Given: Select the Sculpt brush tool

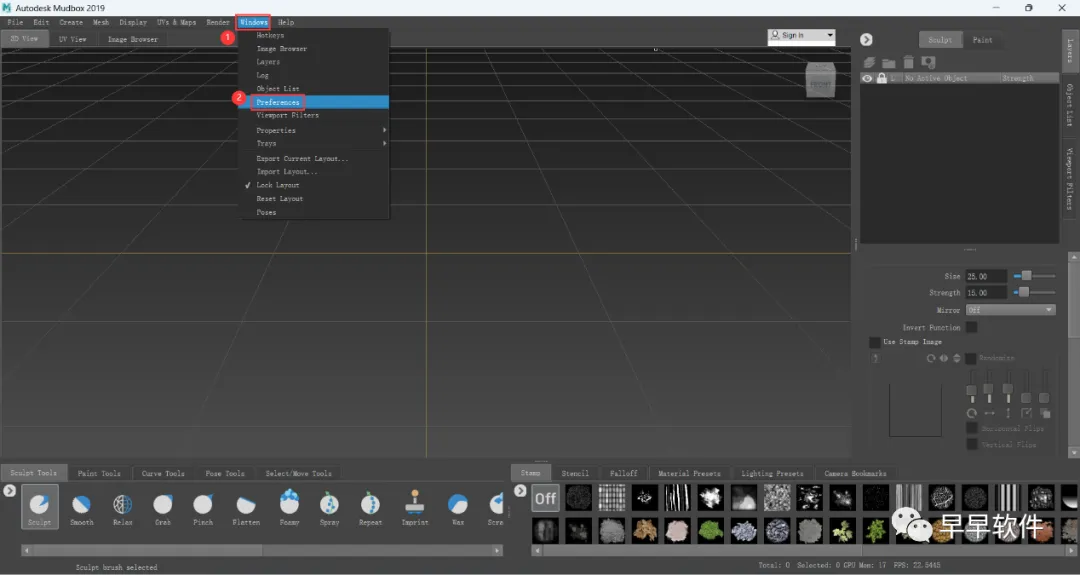Looking at the screenshot, I should (39, 508).
